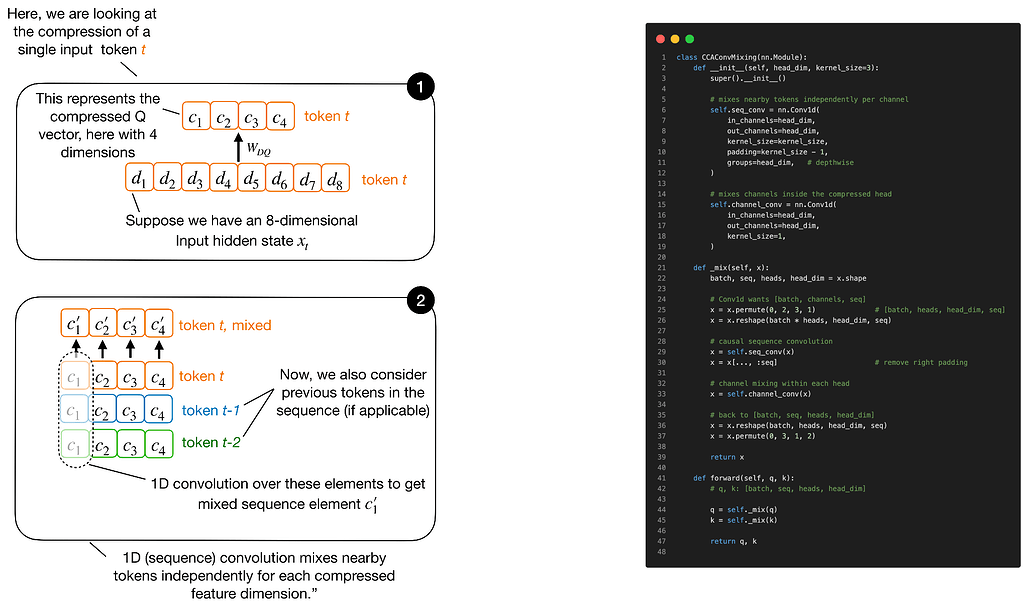This screenshot has width=1028, height=607.
Task: Select the d8 box of hidden state
Action: click(x=335, y=178)
